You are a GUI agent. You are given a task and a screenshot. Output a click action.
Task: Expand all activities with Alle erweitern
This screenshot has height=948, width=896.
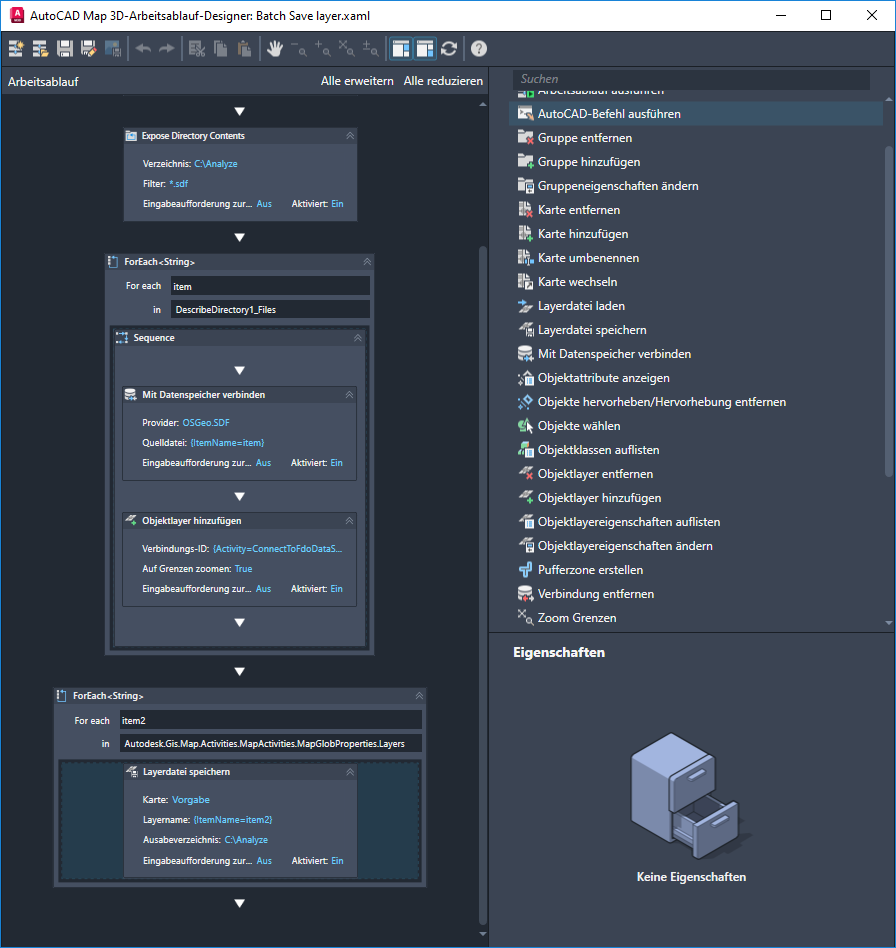(357, 81)
